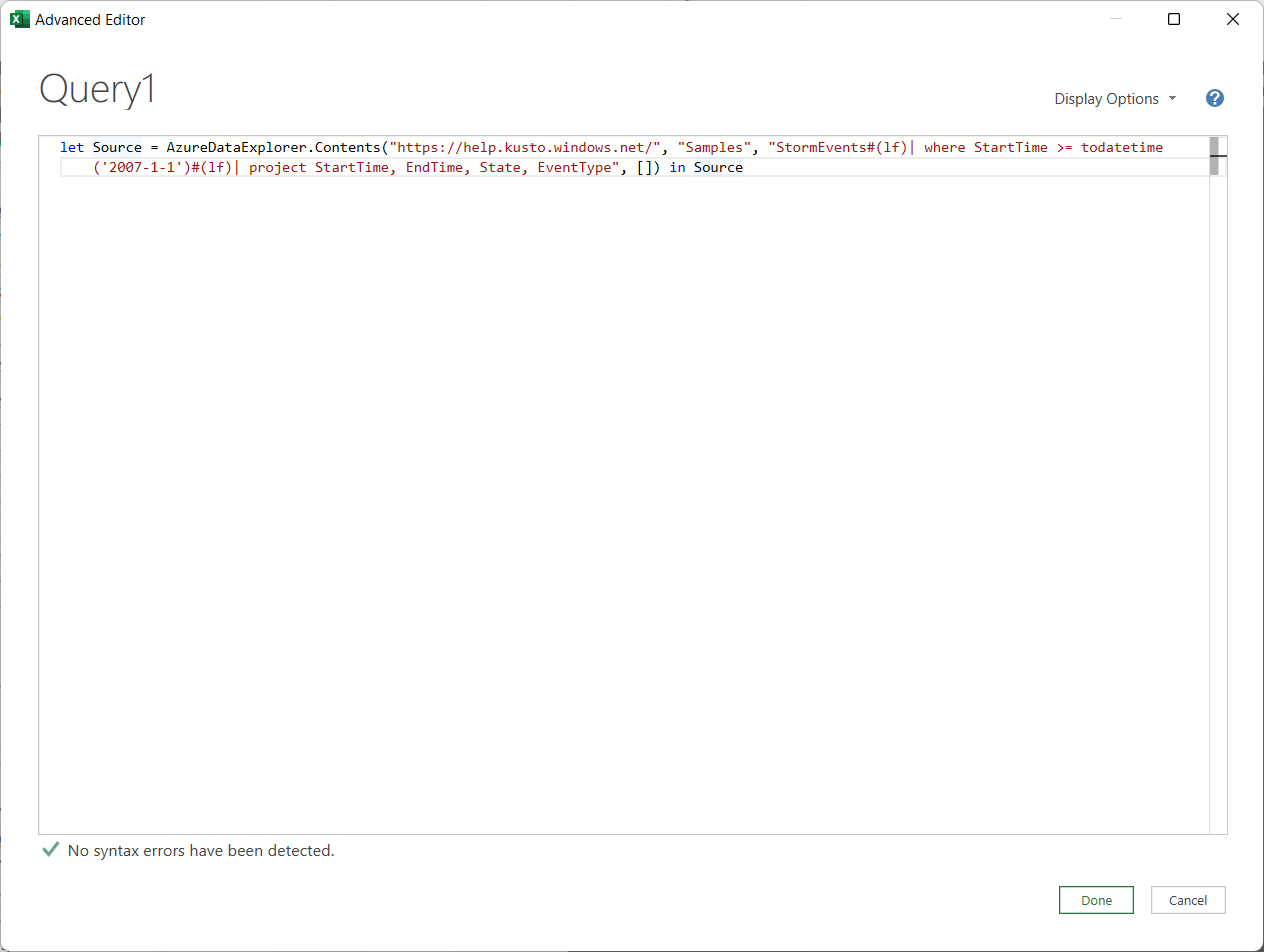Click the Excel icon in title bar
This screenshot has width=1264, height=952.
click(19, 19)
